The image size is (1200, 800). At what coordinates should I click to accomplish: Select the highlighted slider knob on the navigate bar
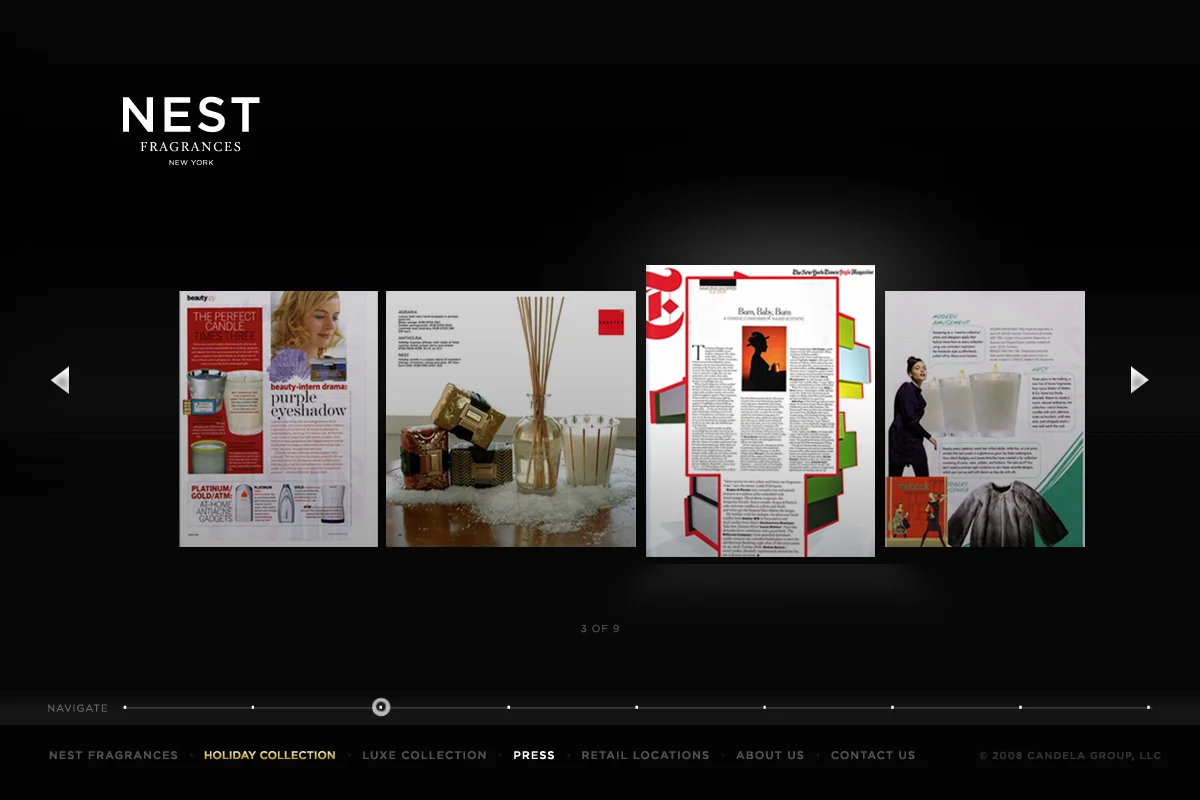(x=381, y=707)
